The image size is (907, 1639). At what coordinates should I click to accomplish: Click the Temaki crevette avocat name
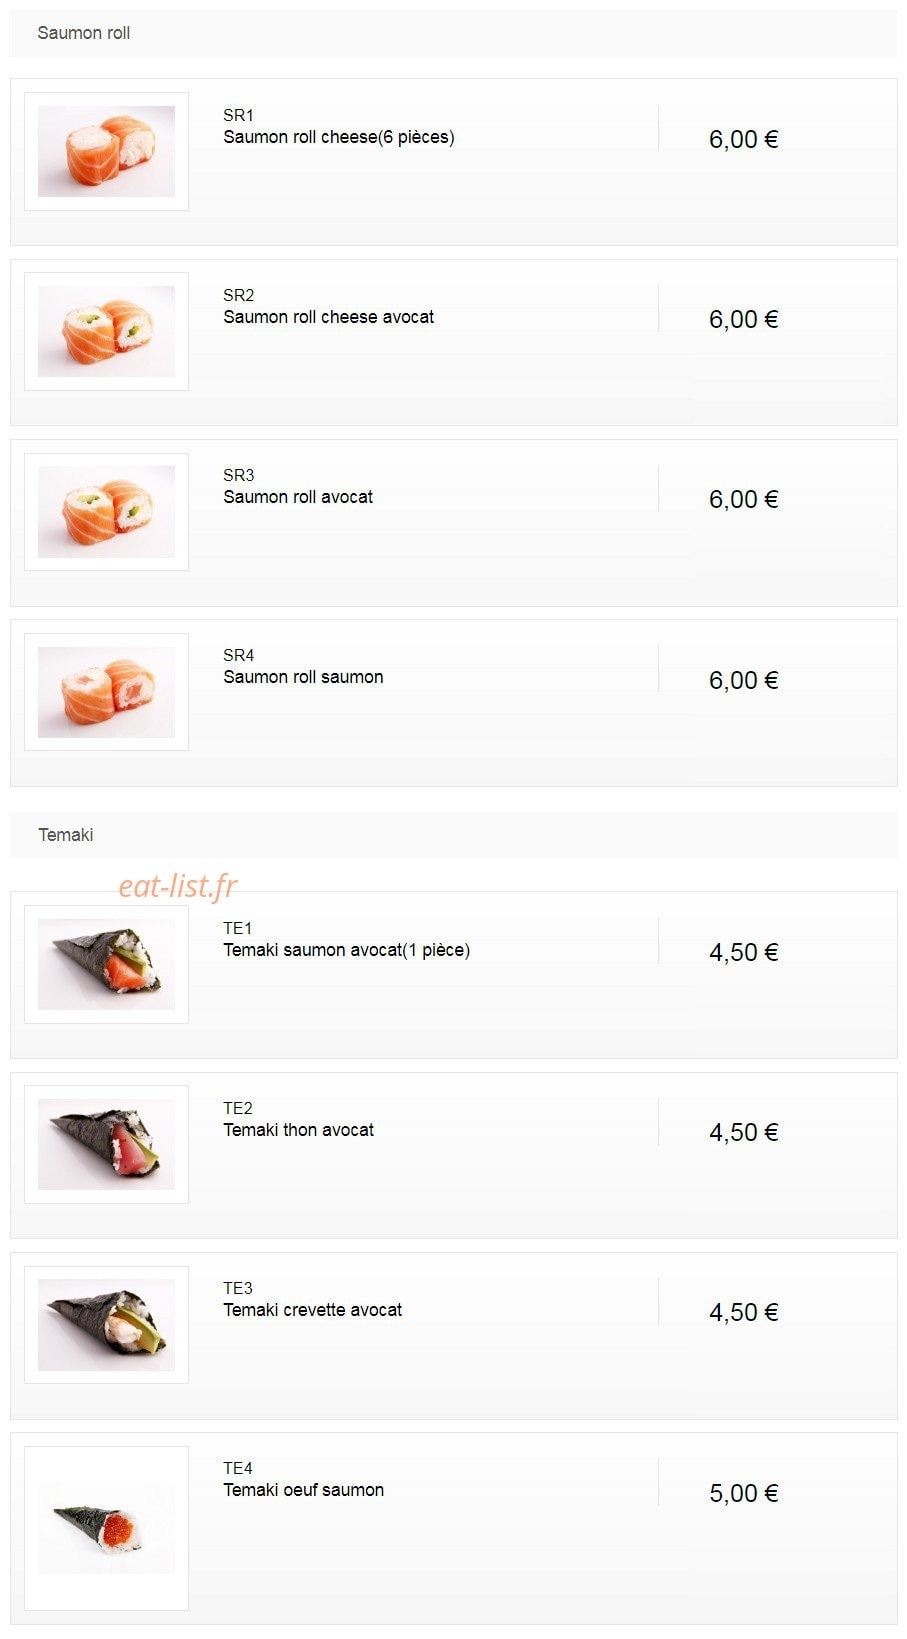coord(312,1310)
